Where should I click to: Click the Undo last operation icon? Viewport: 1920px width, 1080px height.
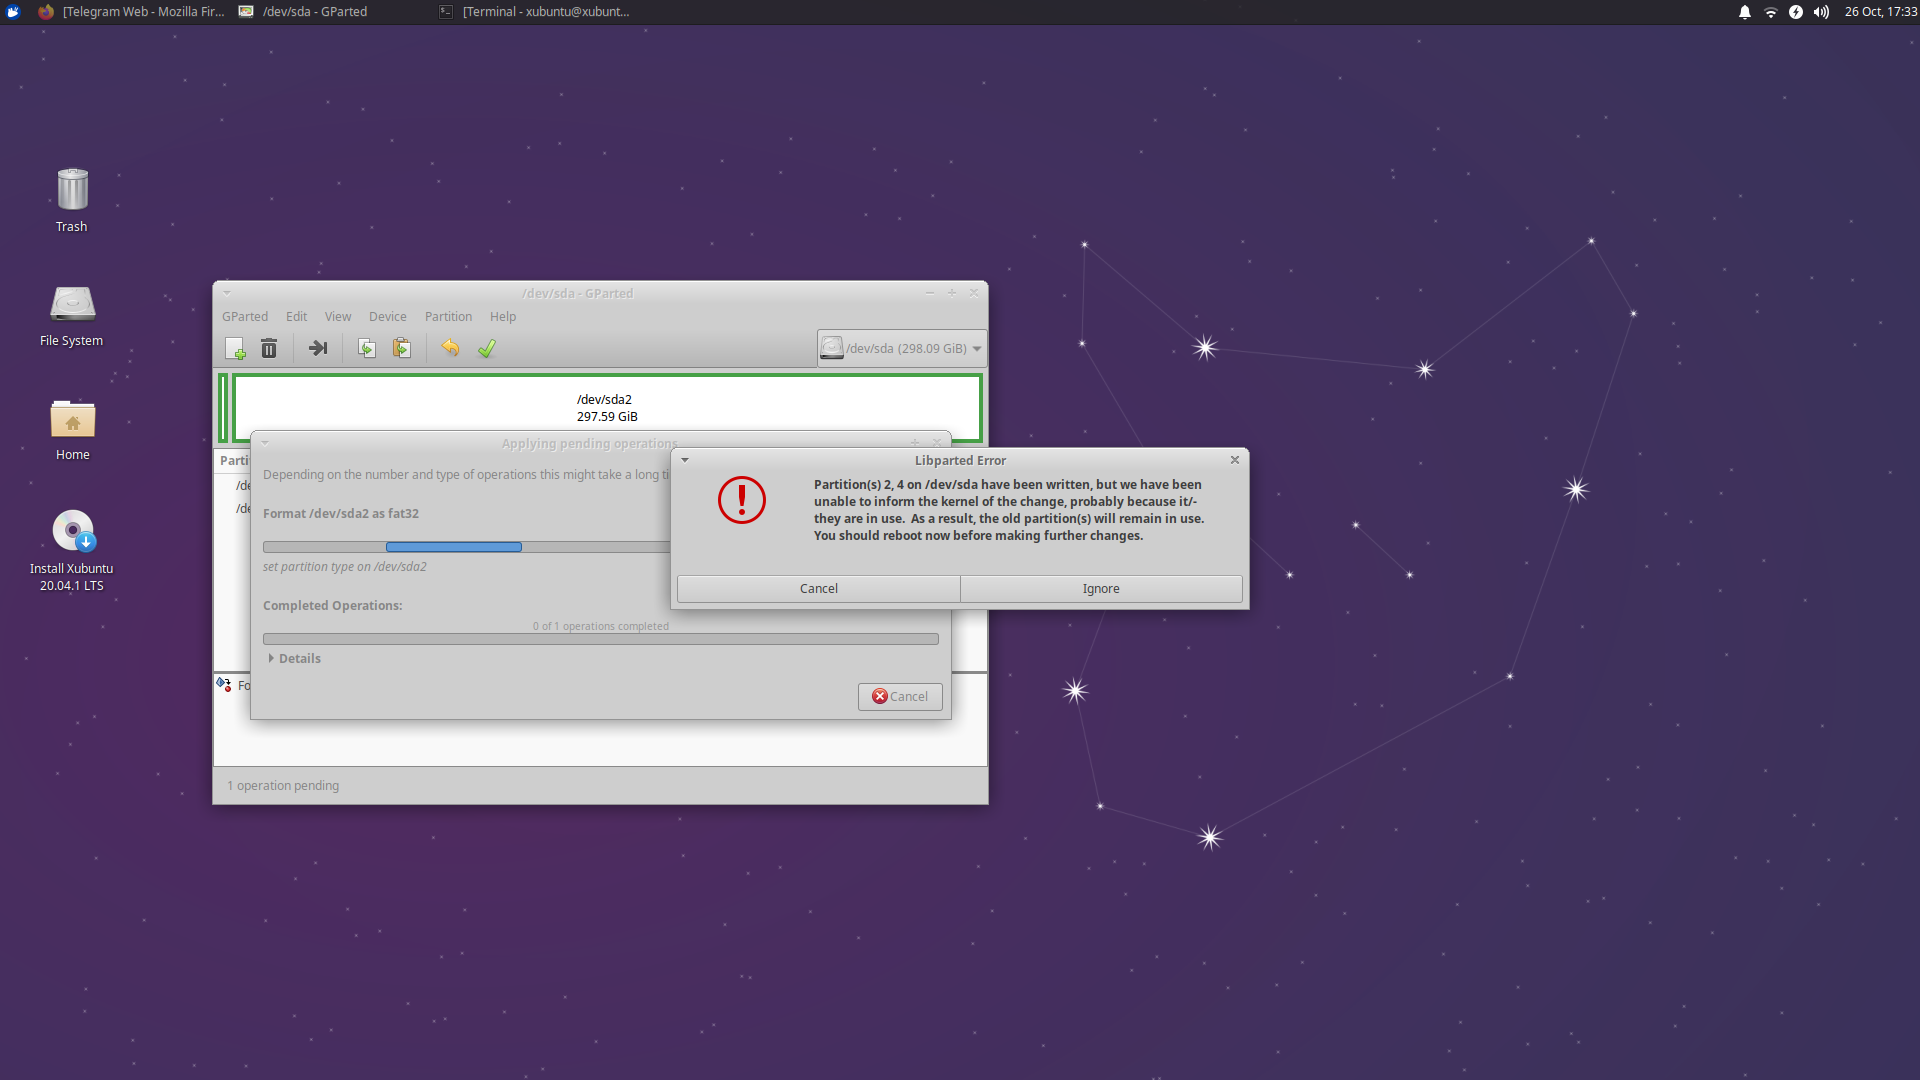pos(450,348)
